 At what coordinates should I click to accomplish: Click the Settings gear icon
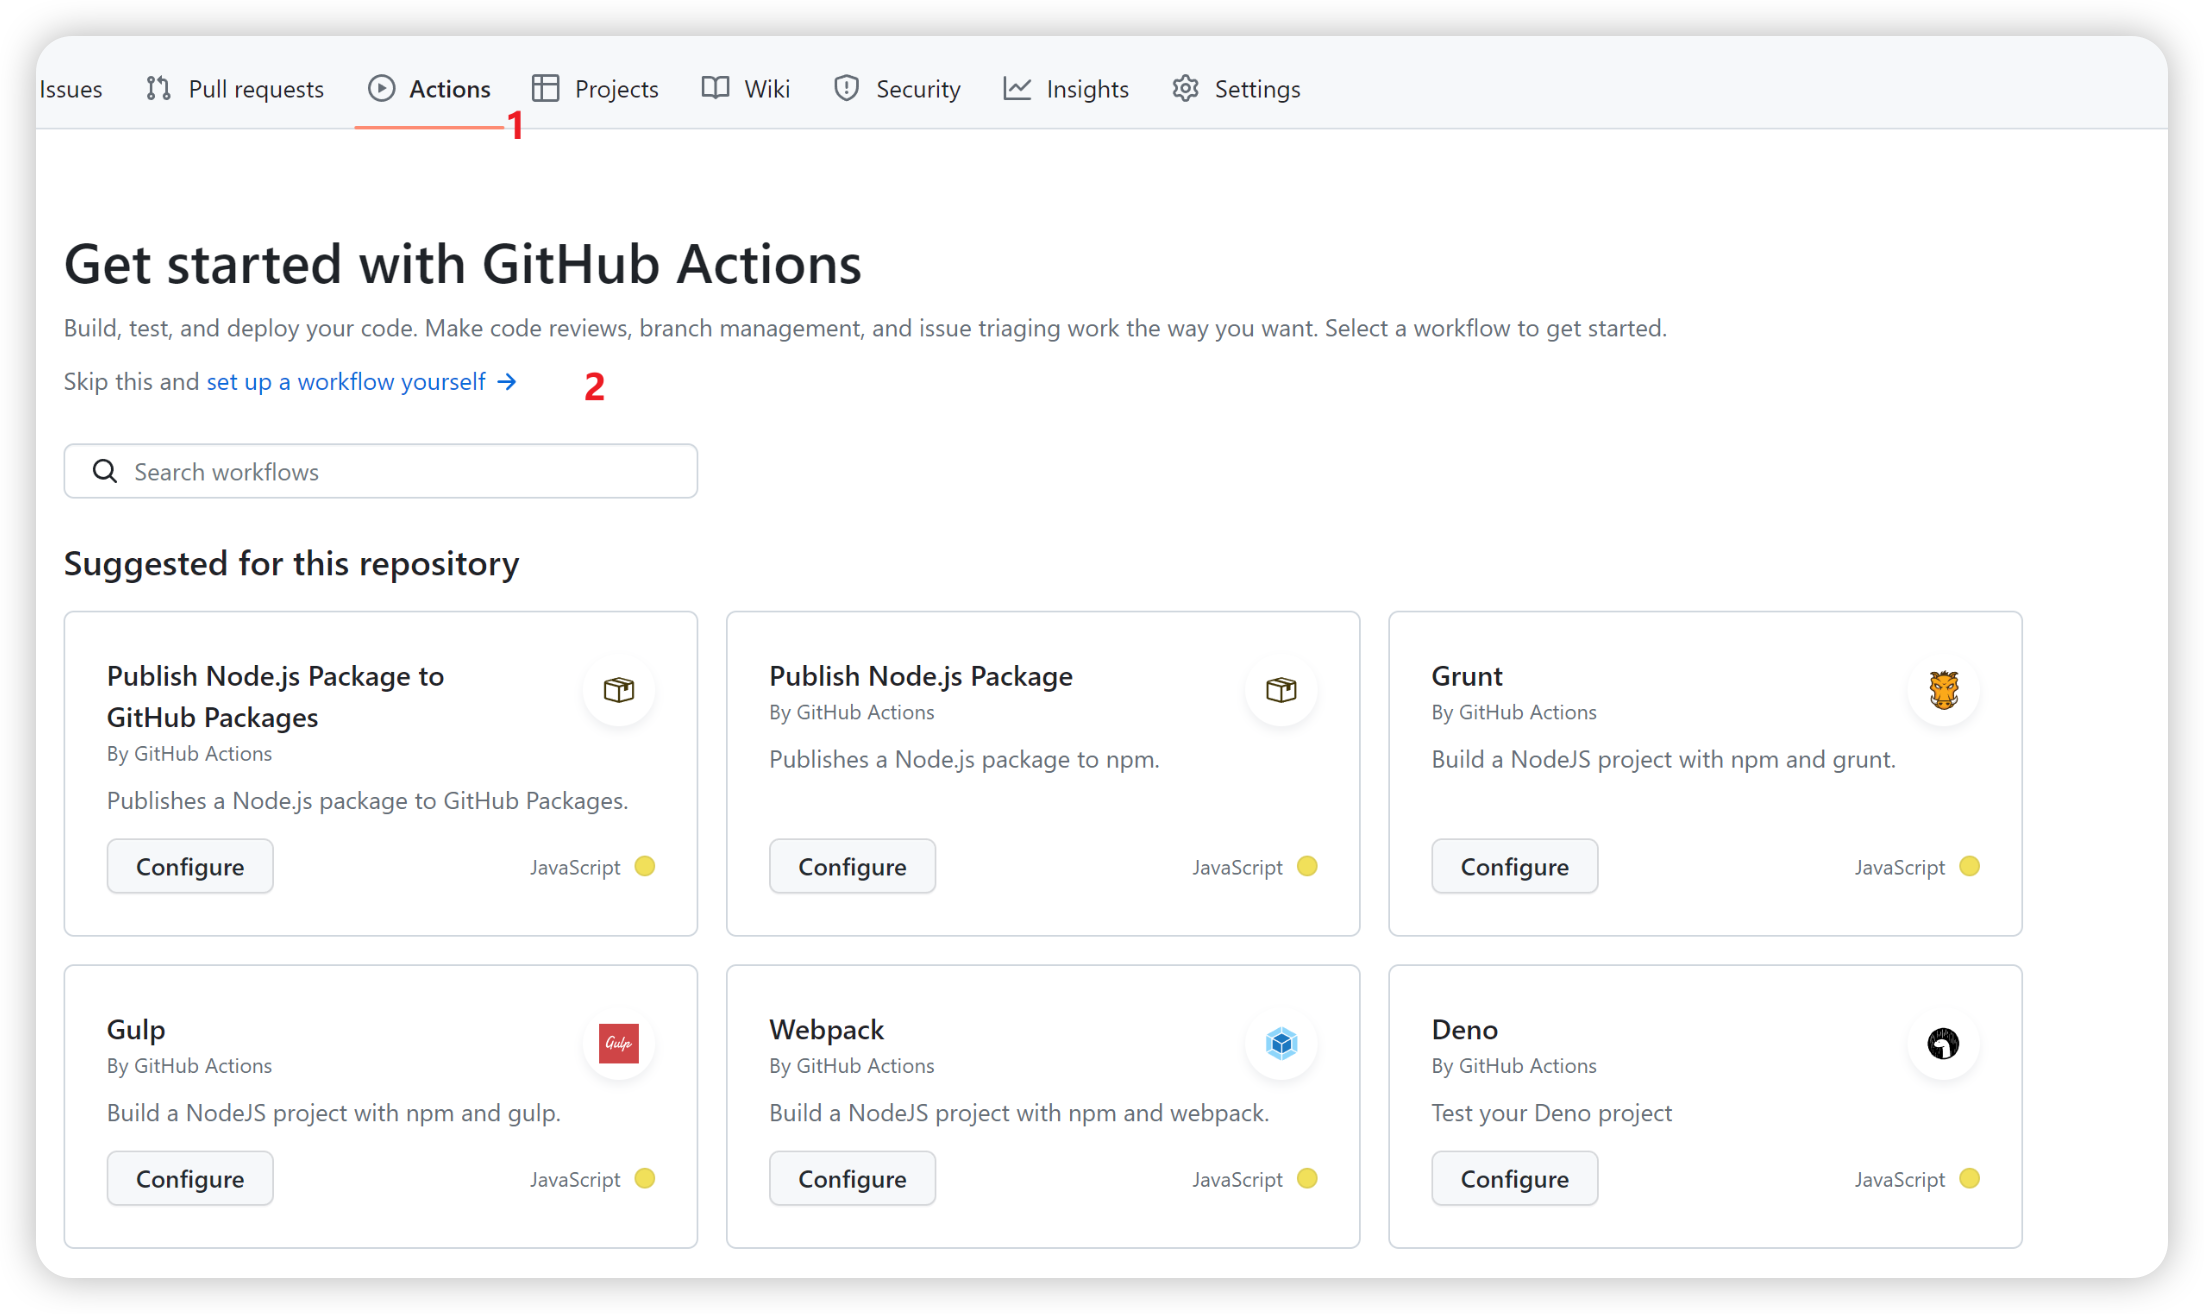(x=1185, y=88)
